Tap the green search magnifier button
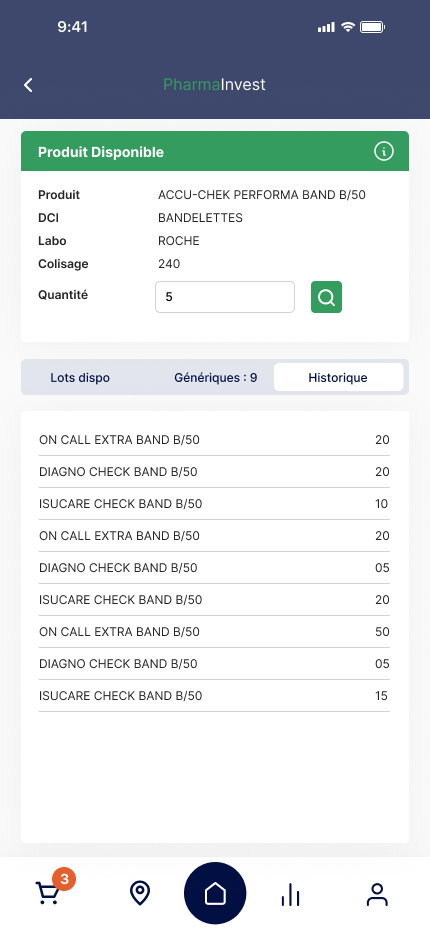 [x=327, y=297]
